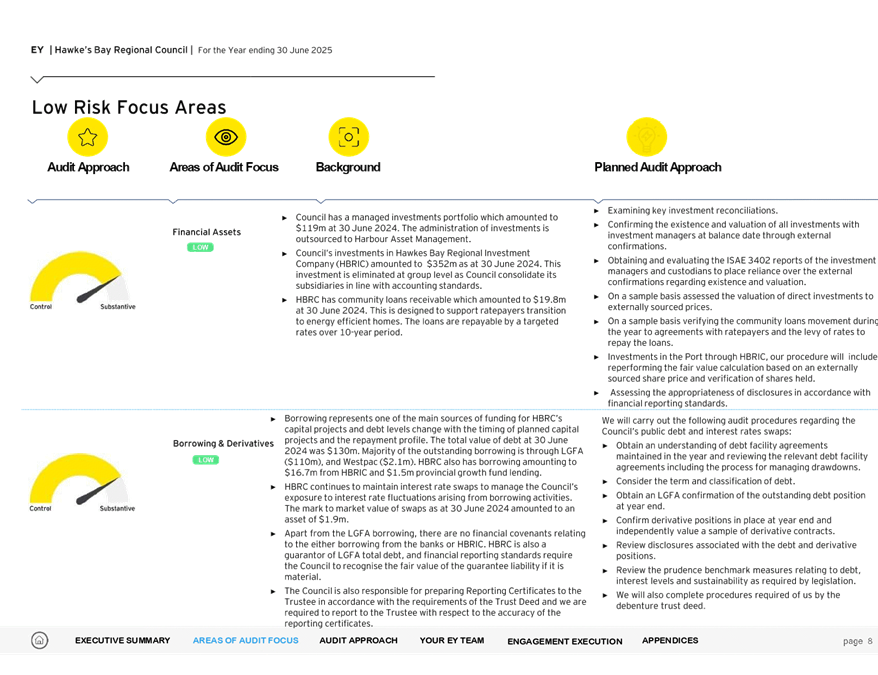Select the Audit Approach star icon
Viewport: 878px width, 675px height.
click(87, 138)
